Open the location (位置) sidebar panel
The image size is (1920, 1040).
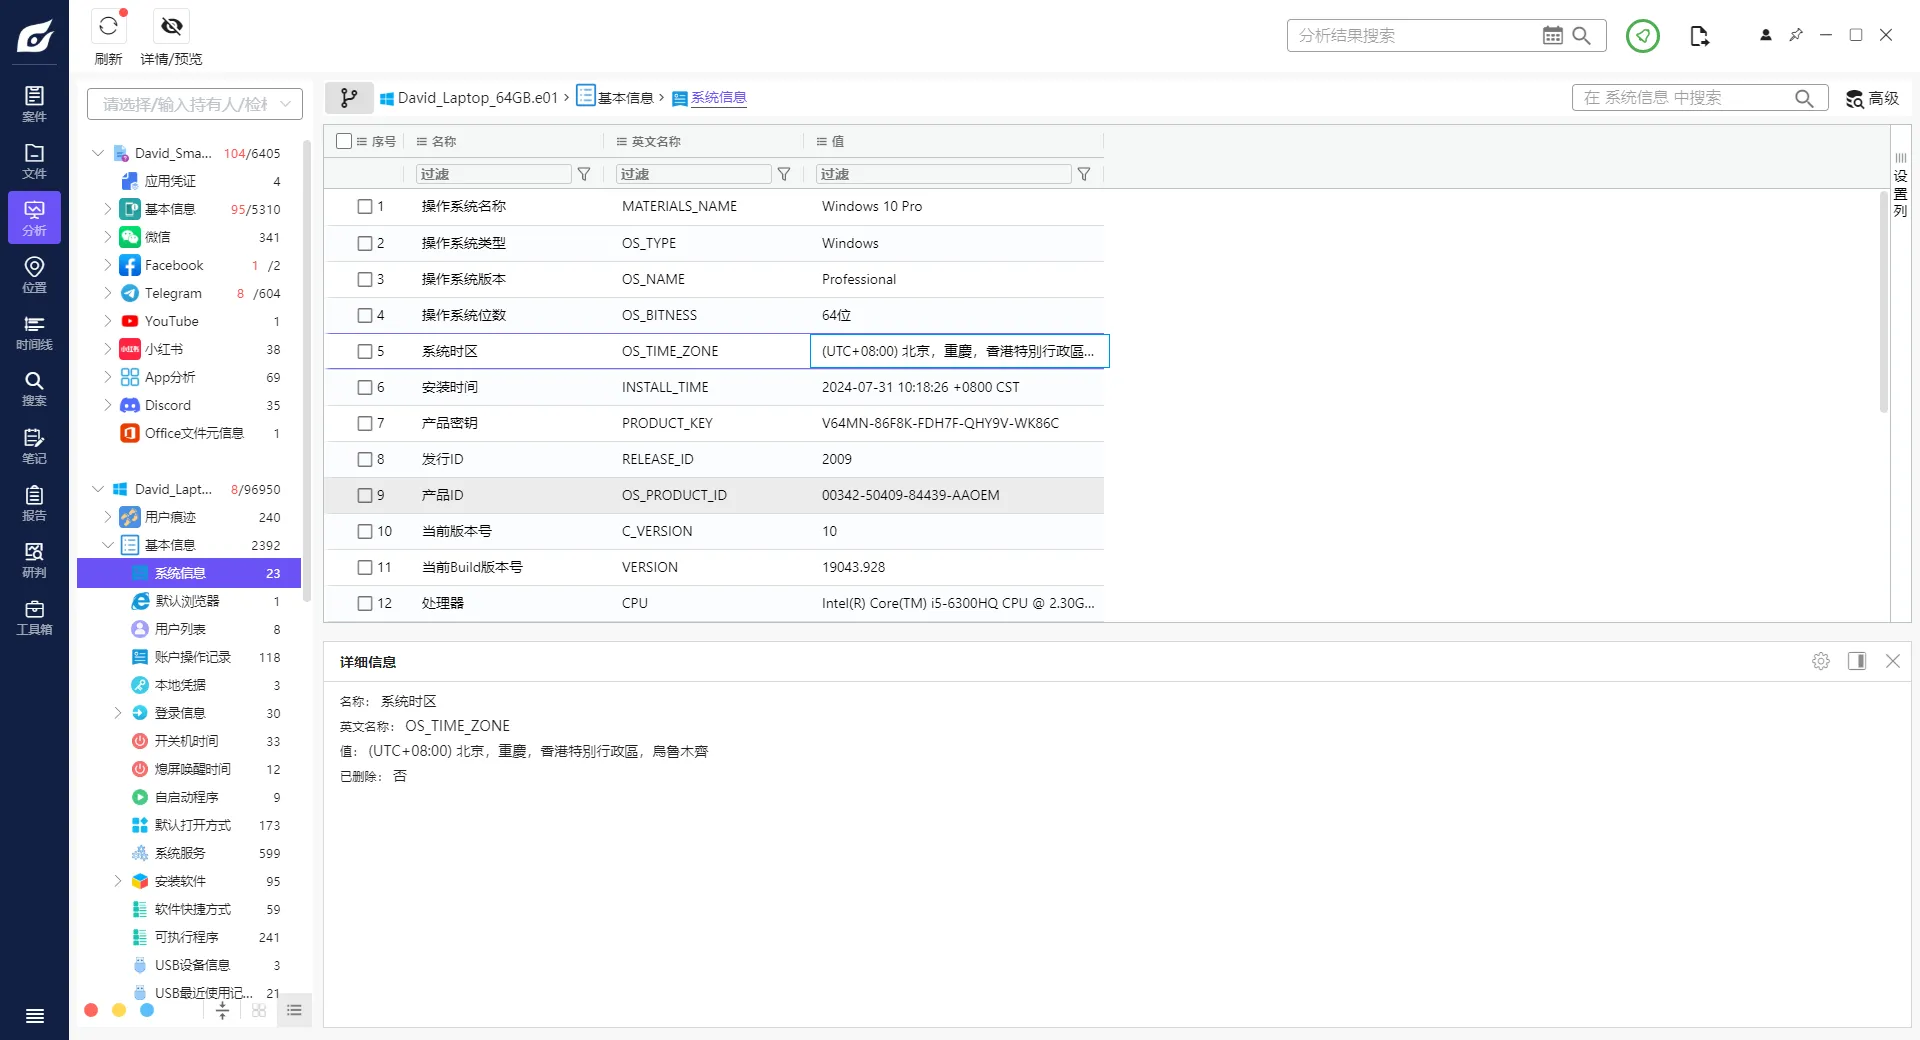34,274
